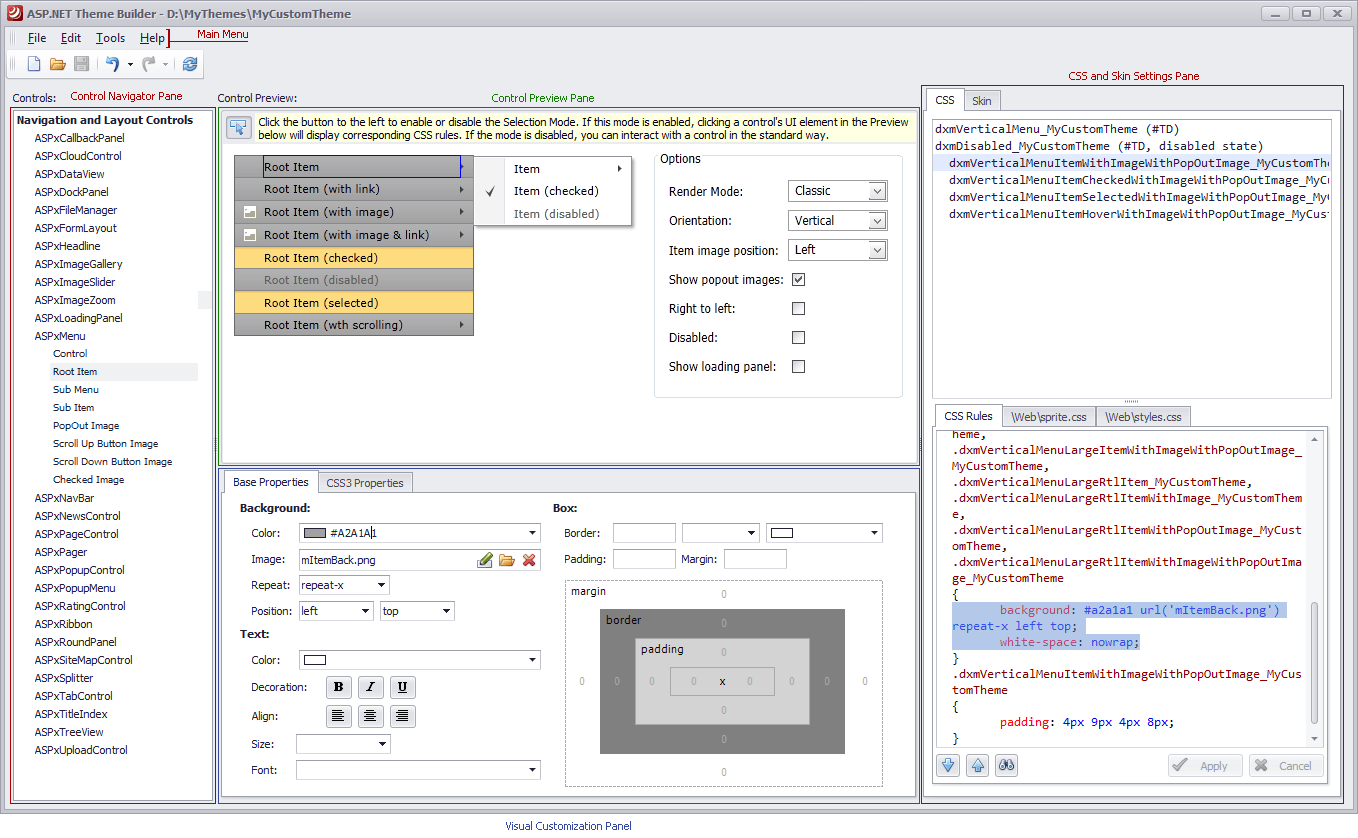Viewport: 1358px width, 838px height.
Task: Switch to the Skin tab
Action: [982, 101]
